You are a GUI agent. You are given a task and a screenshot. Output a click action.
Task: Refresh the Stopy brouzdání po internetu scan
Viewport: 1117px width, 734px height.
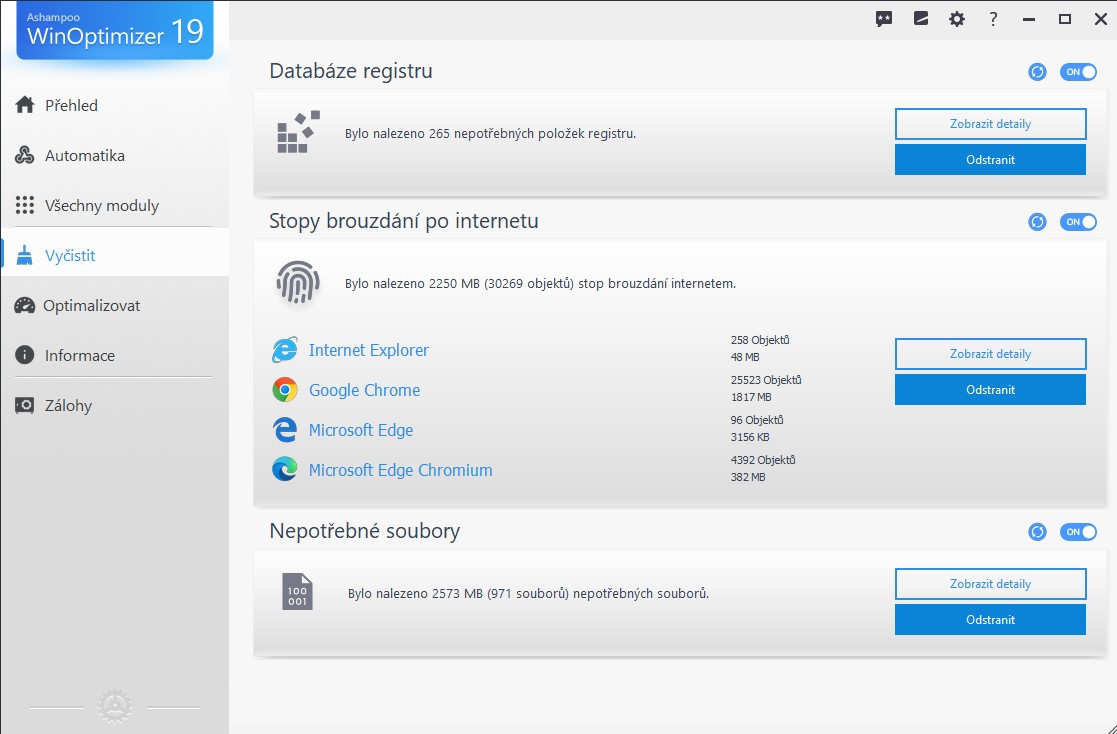click(1037, 222)
